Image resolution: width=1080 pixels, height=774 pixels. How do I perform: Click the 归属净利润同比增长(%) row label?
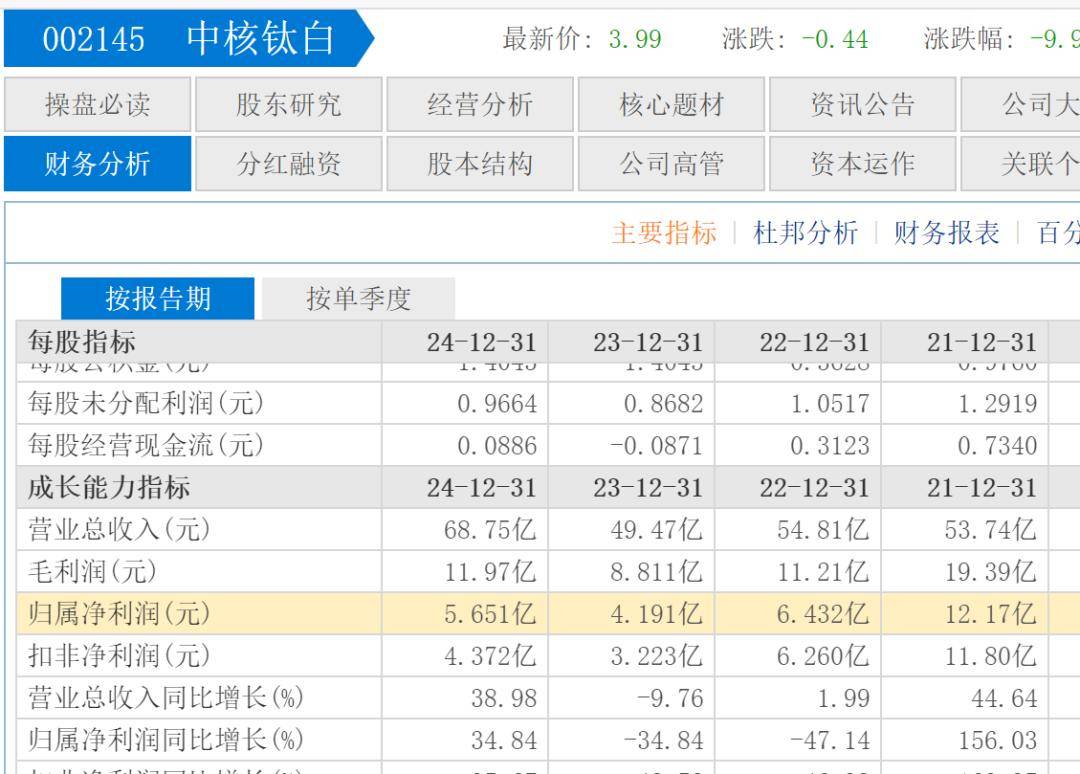165,740
